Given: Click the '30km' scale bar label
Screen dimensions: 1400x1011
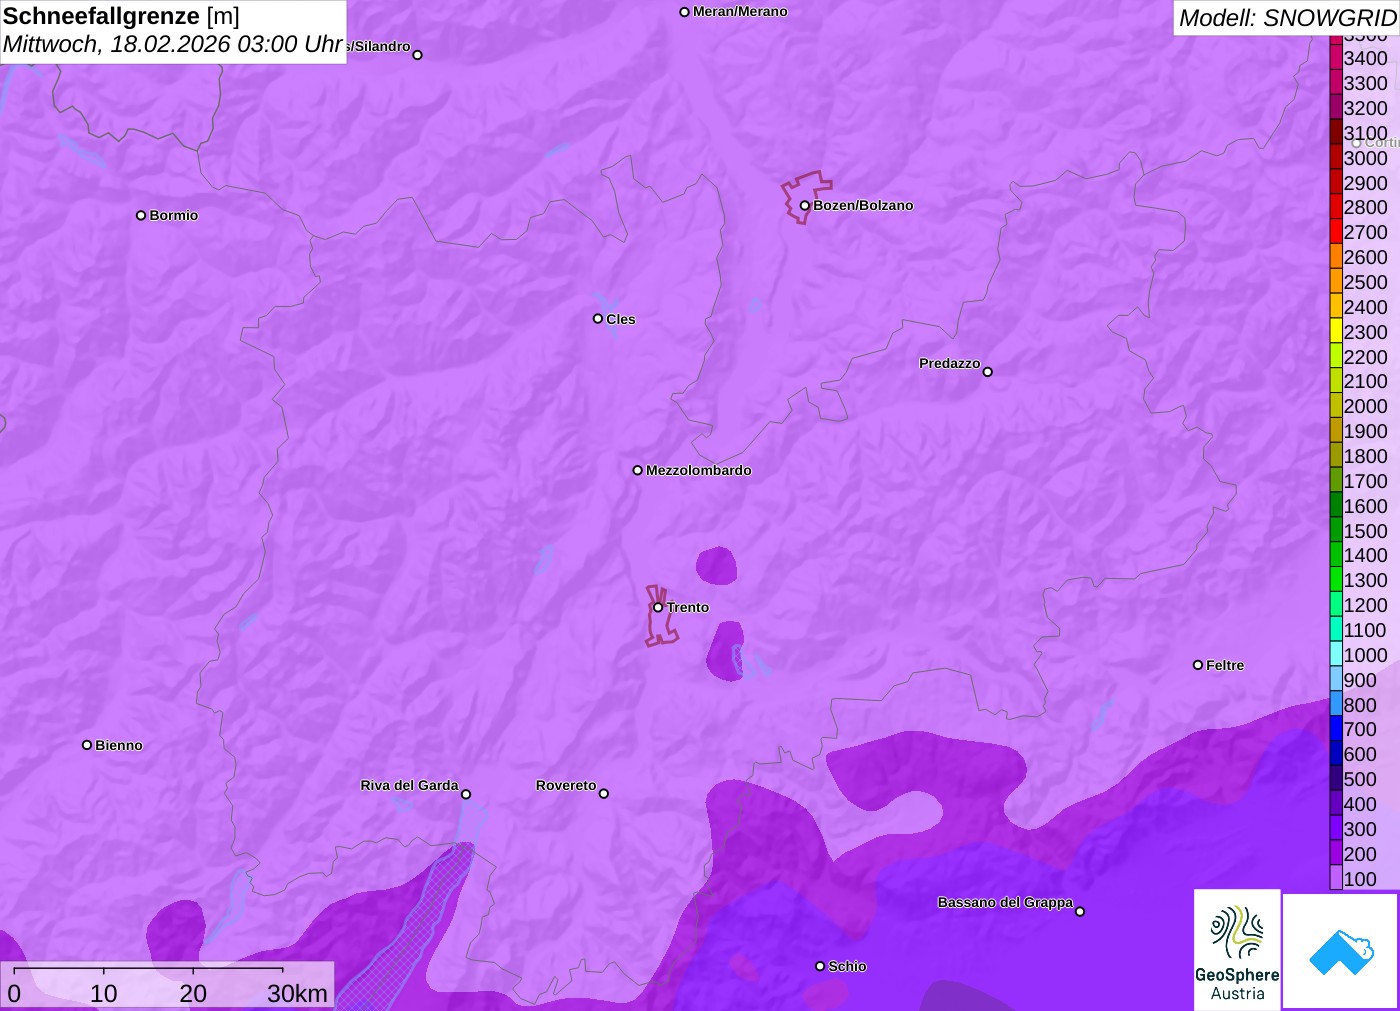Looking at the screenshot, I should pos(297,993).
